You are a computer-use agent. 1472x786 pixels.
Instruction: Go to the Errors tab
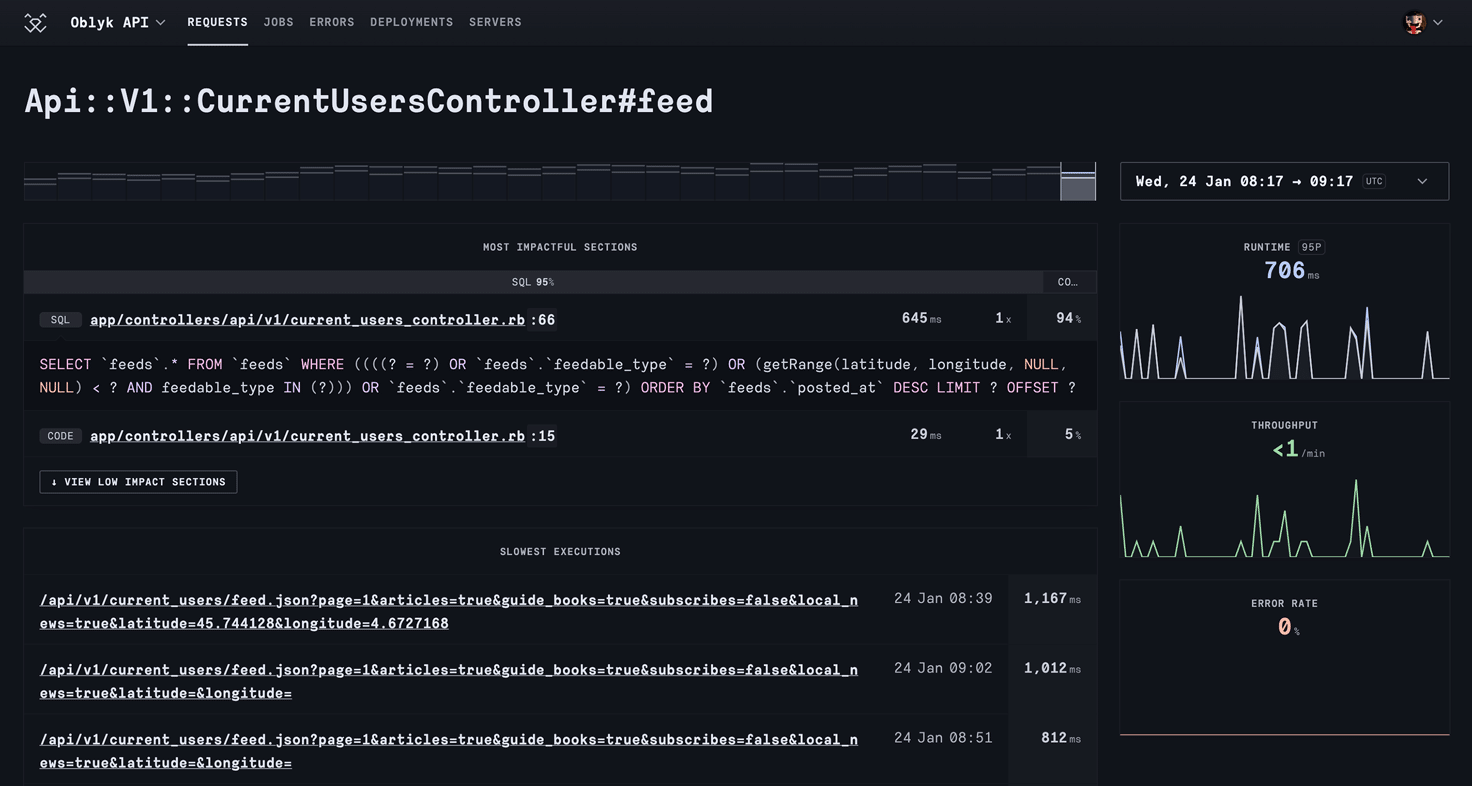332,22
